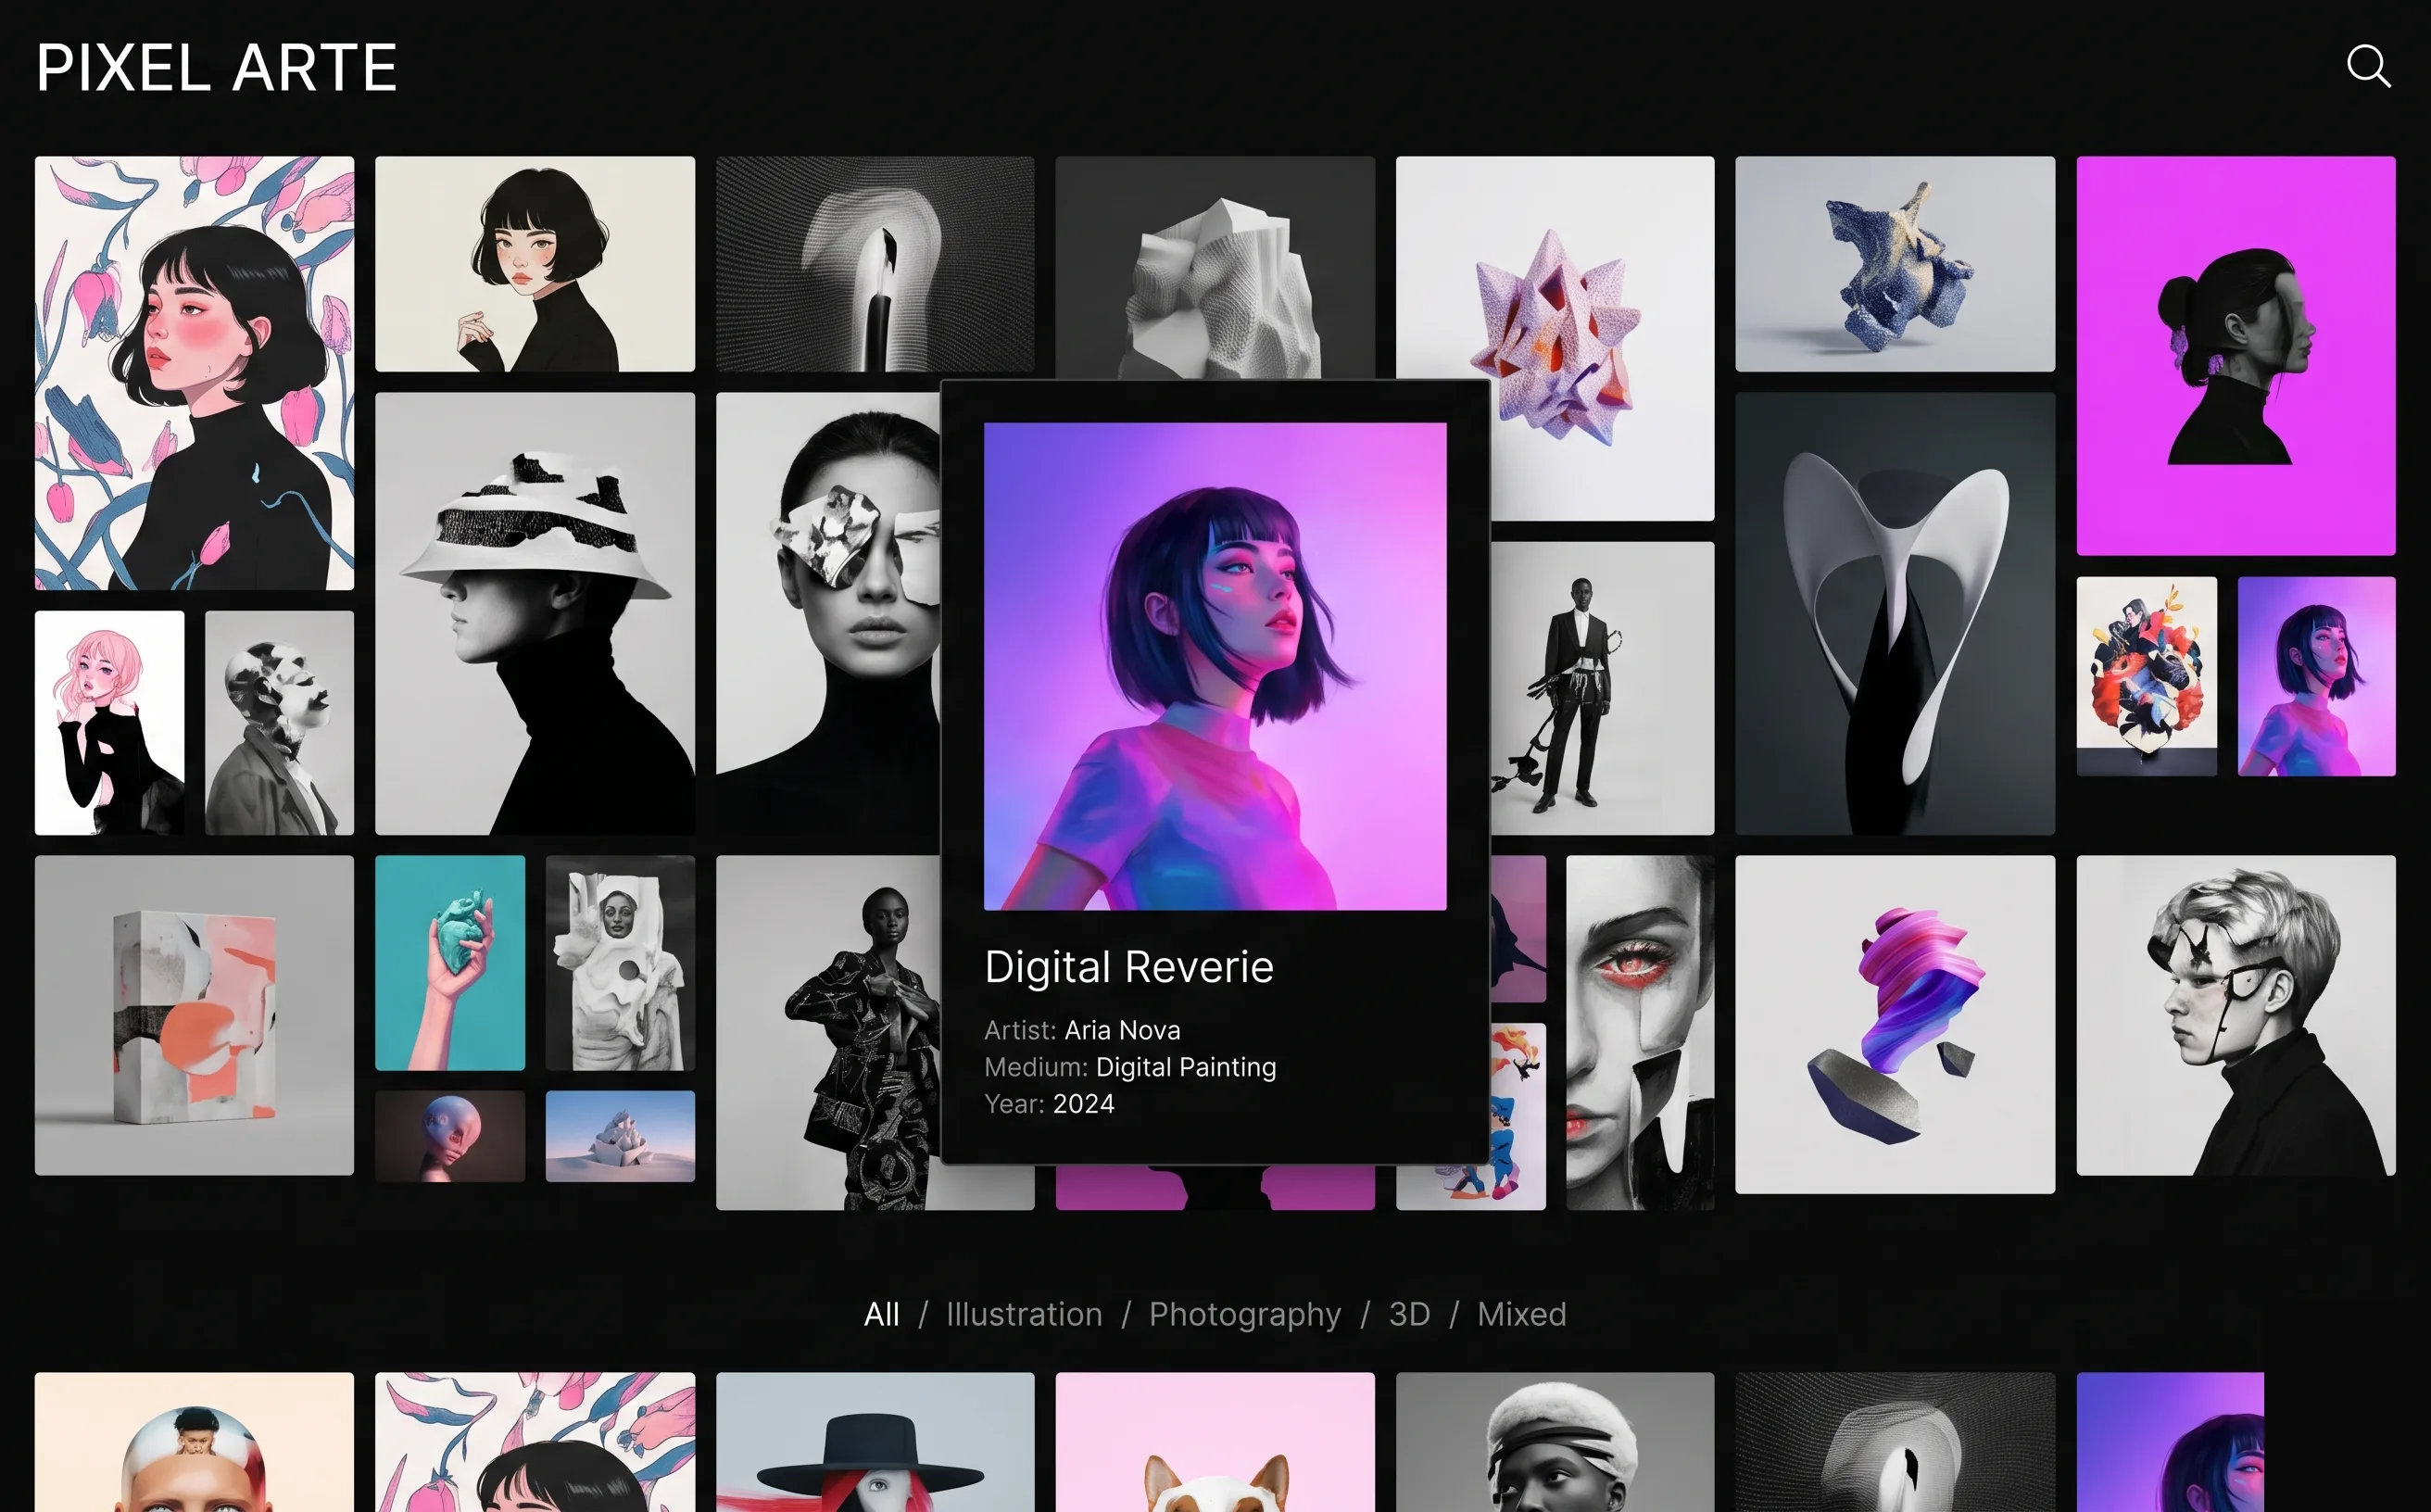Viewport: 2431px width, 1512px height.
Task: Open the small neon girl thumbnail beside floral collage
Action: tap(2316, 676)
